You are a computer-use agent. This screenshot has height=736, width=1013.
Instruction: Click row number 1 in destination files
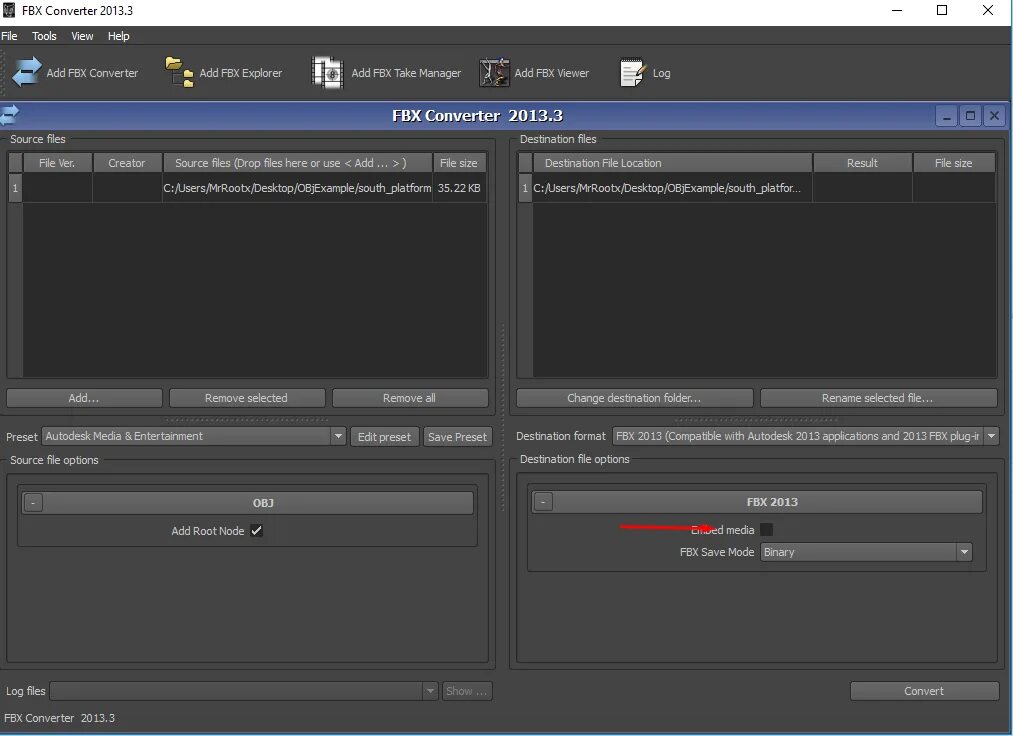[525, 188]
